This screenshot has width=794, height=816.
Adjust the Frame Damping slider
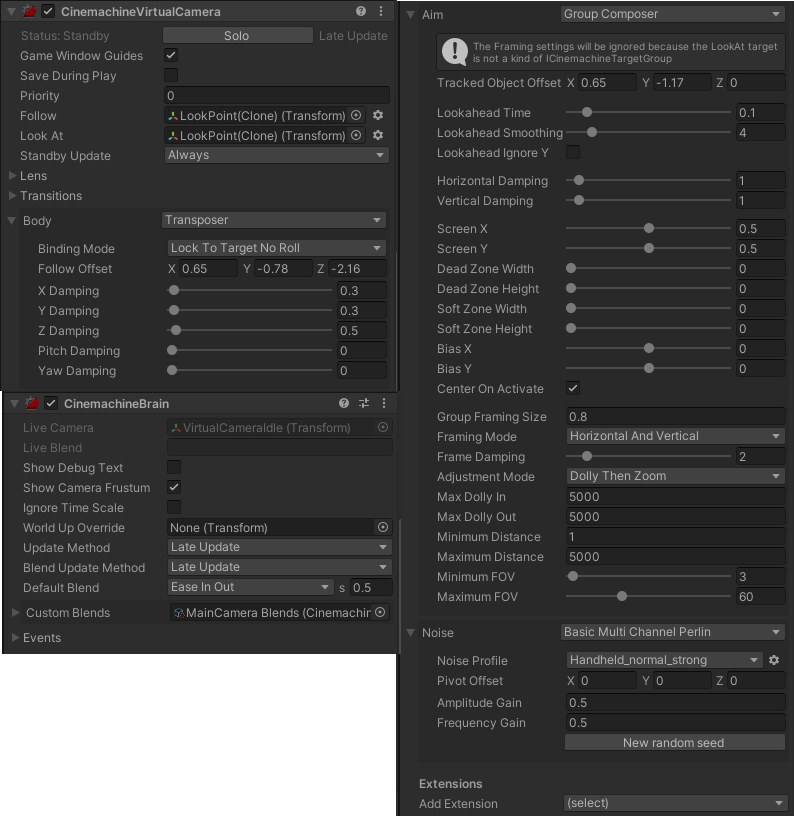coord(648,456)
